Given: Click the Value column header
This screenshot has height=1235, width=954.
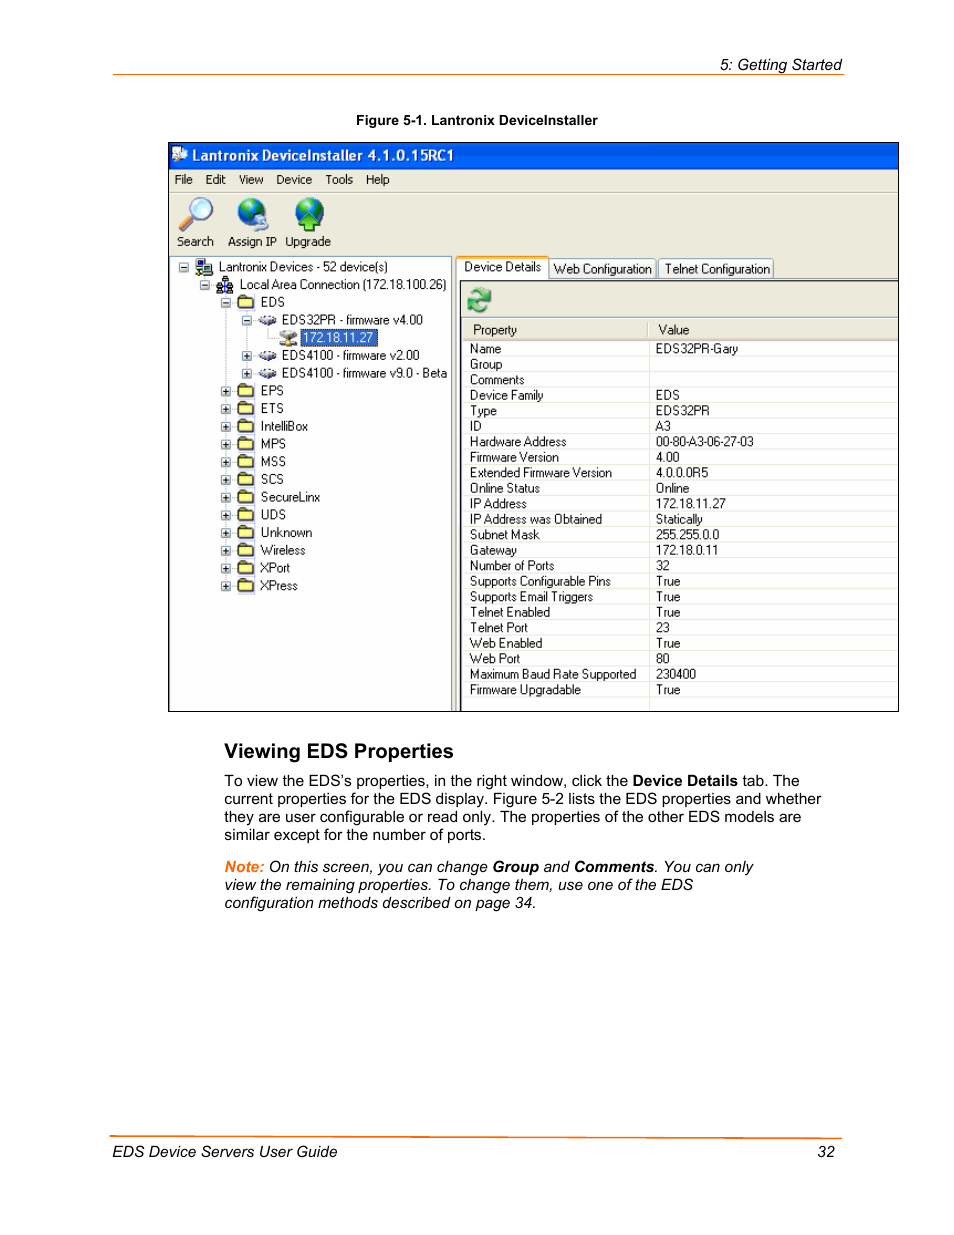Looking at the screenshot, I should [x=773, y=330].
